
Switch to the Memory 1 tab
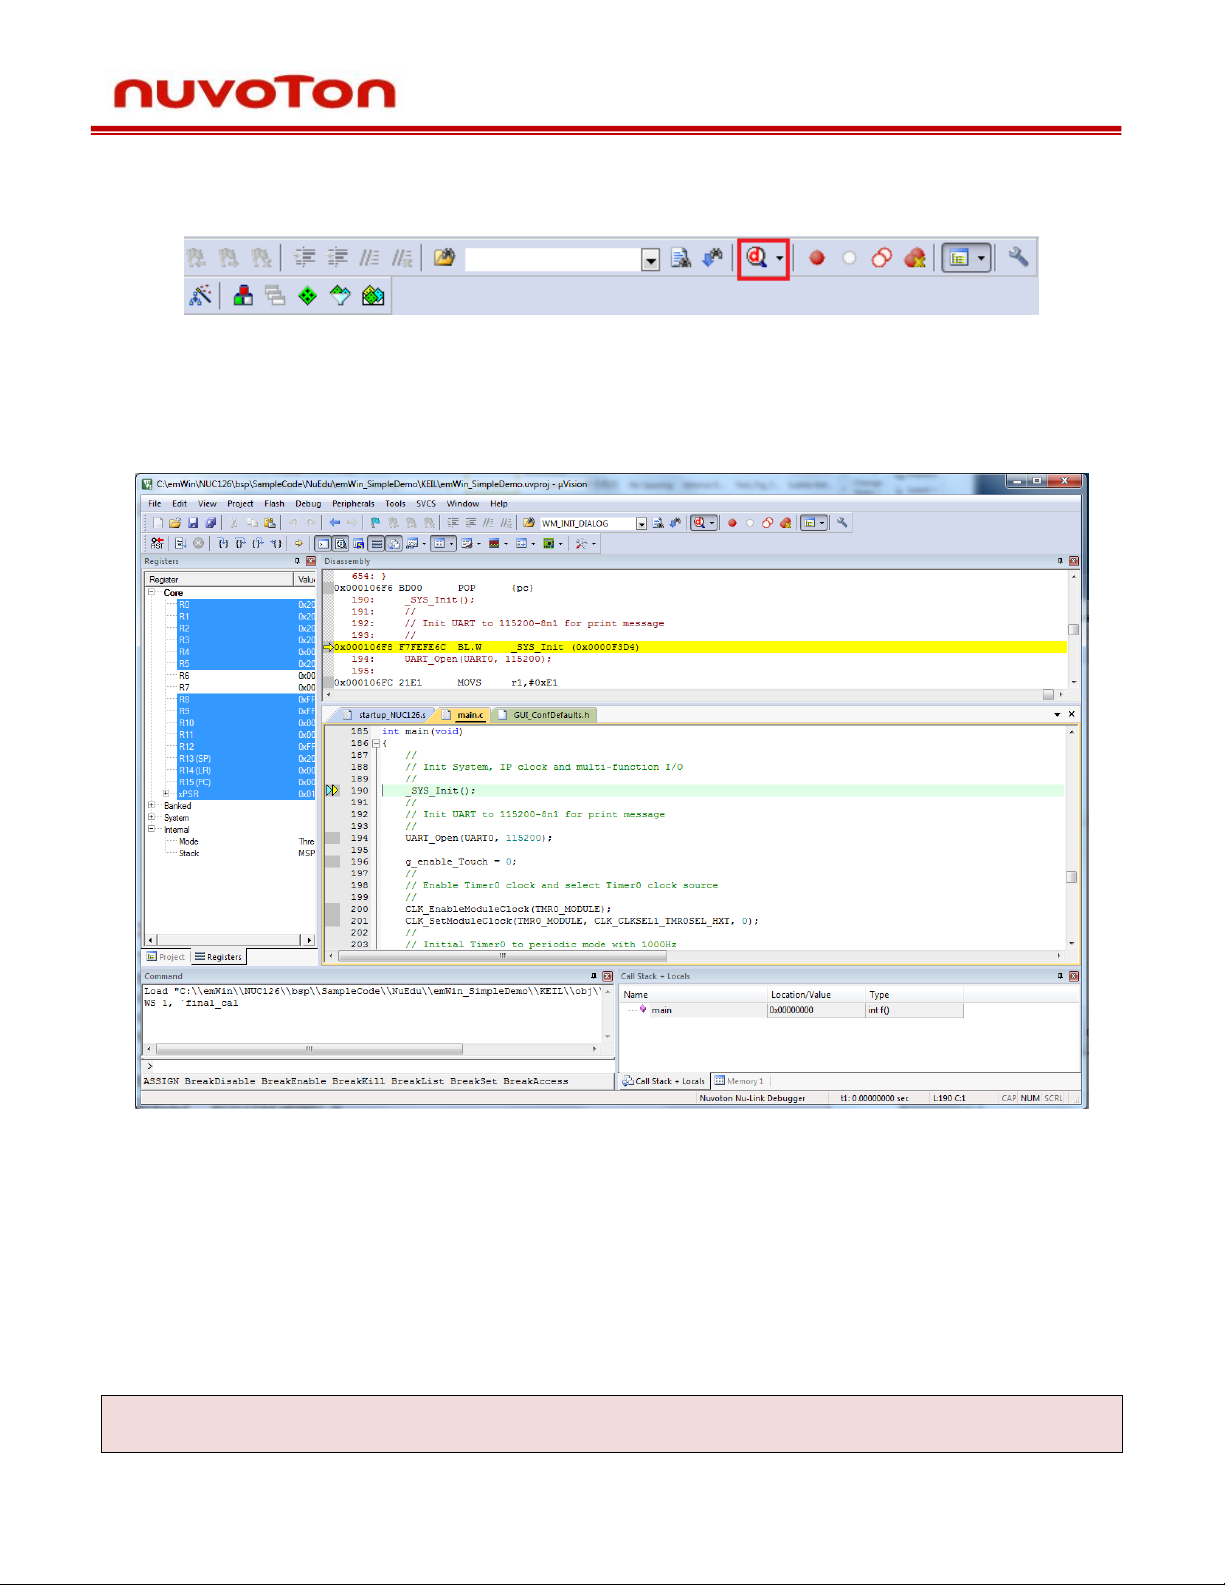pos(739,1081)
